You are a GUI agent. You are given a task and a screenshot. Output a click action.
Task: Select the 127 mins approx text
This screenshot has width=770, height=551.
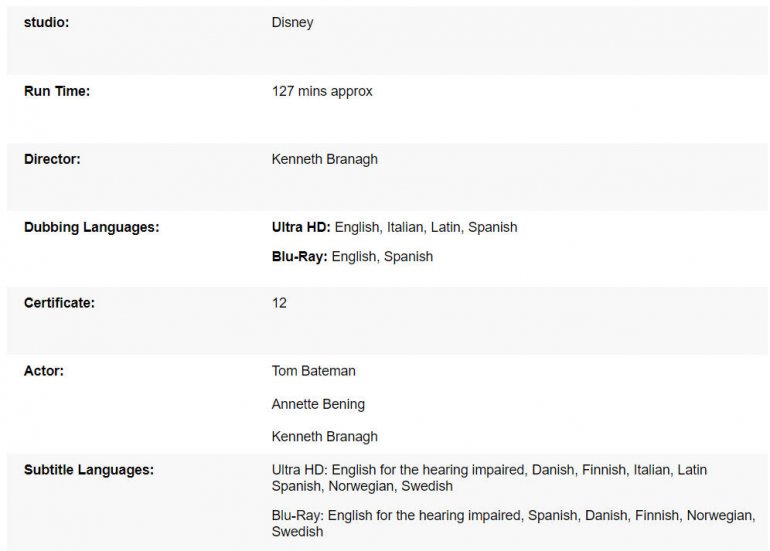pyautogui.click(x=322, y=91)
